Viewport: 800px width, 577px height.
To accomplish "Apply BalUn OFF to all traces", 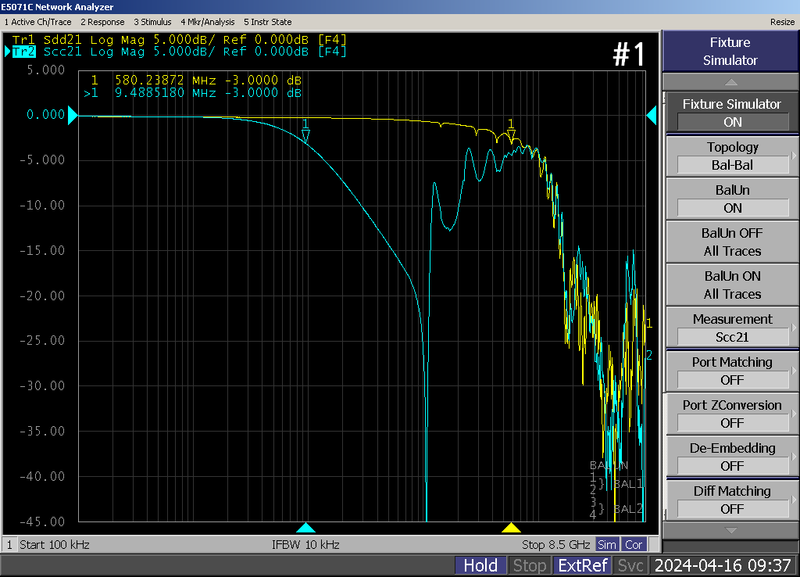I will tap(732, 242).
